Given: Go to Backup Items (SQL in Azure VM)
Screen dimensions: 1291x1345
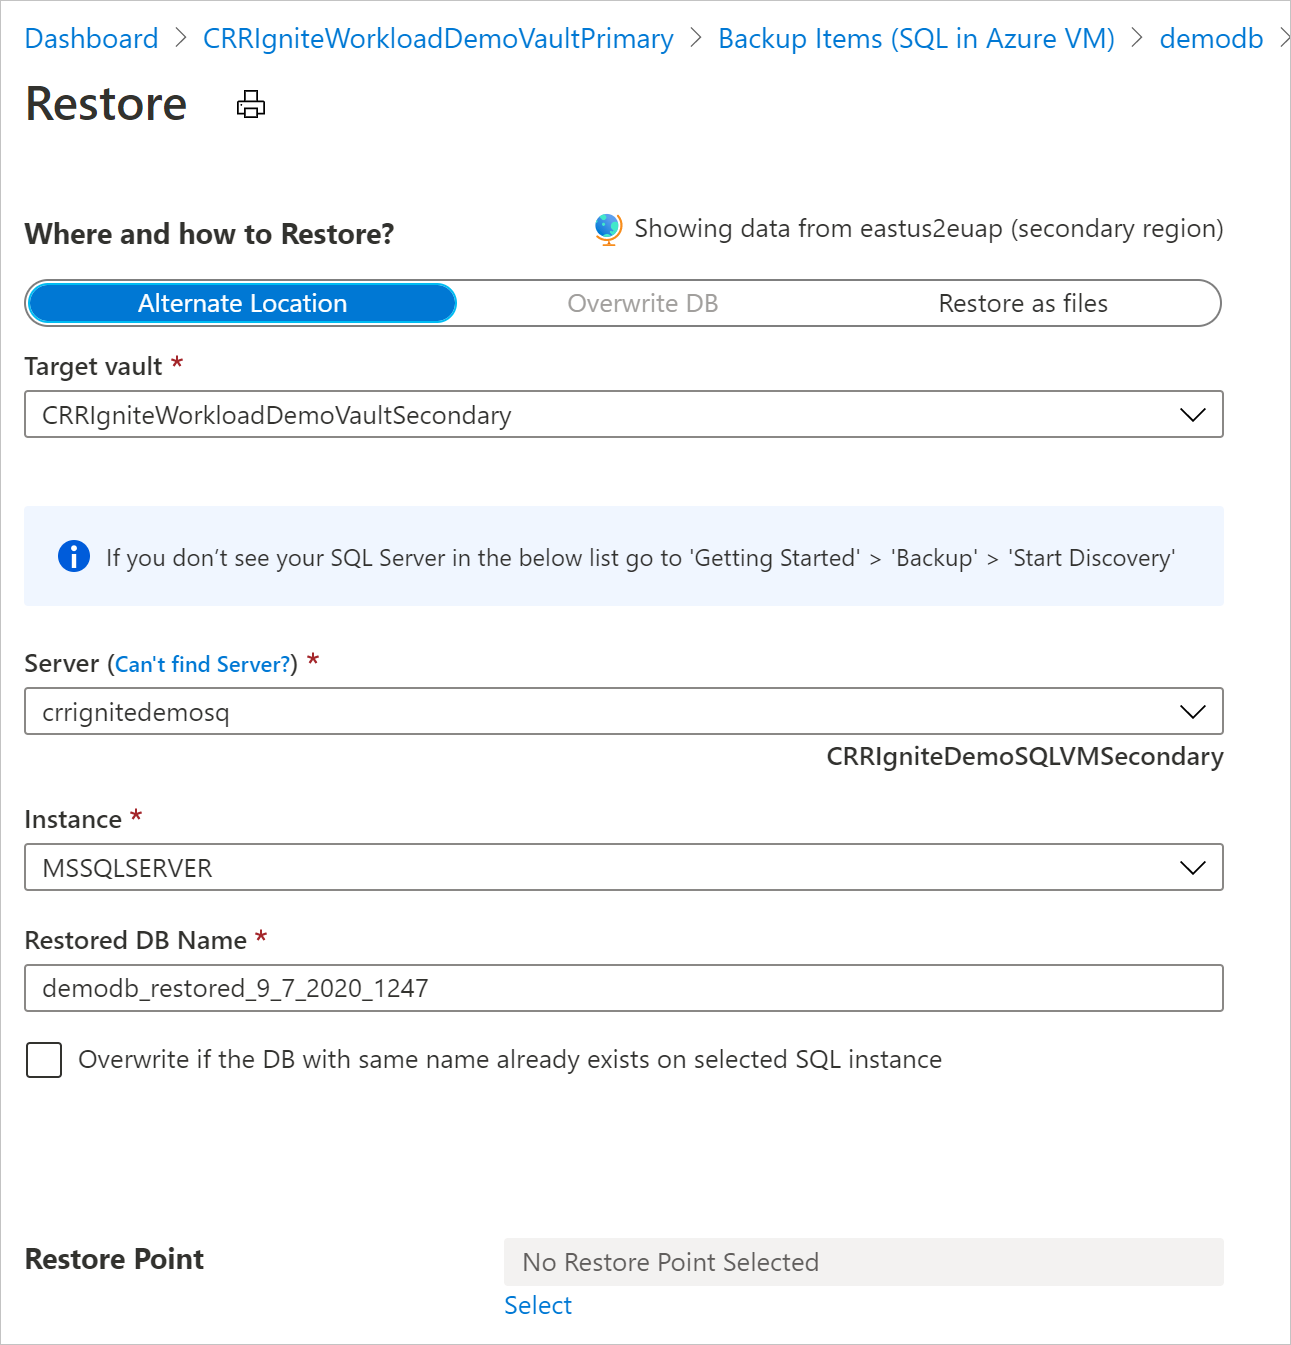Looking at the screenshot, I should [x=915, y=38].
